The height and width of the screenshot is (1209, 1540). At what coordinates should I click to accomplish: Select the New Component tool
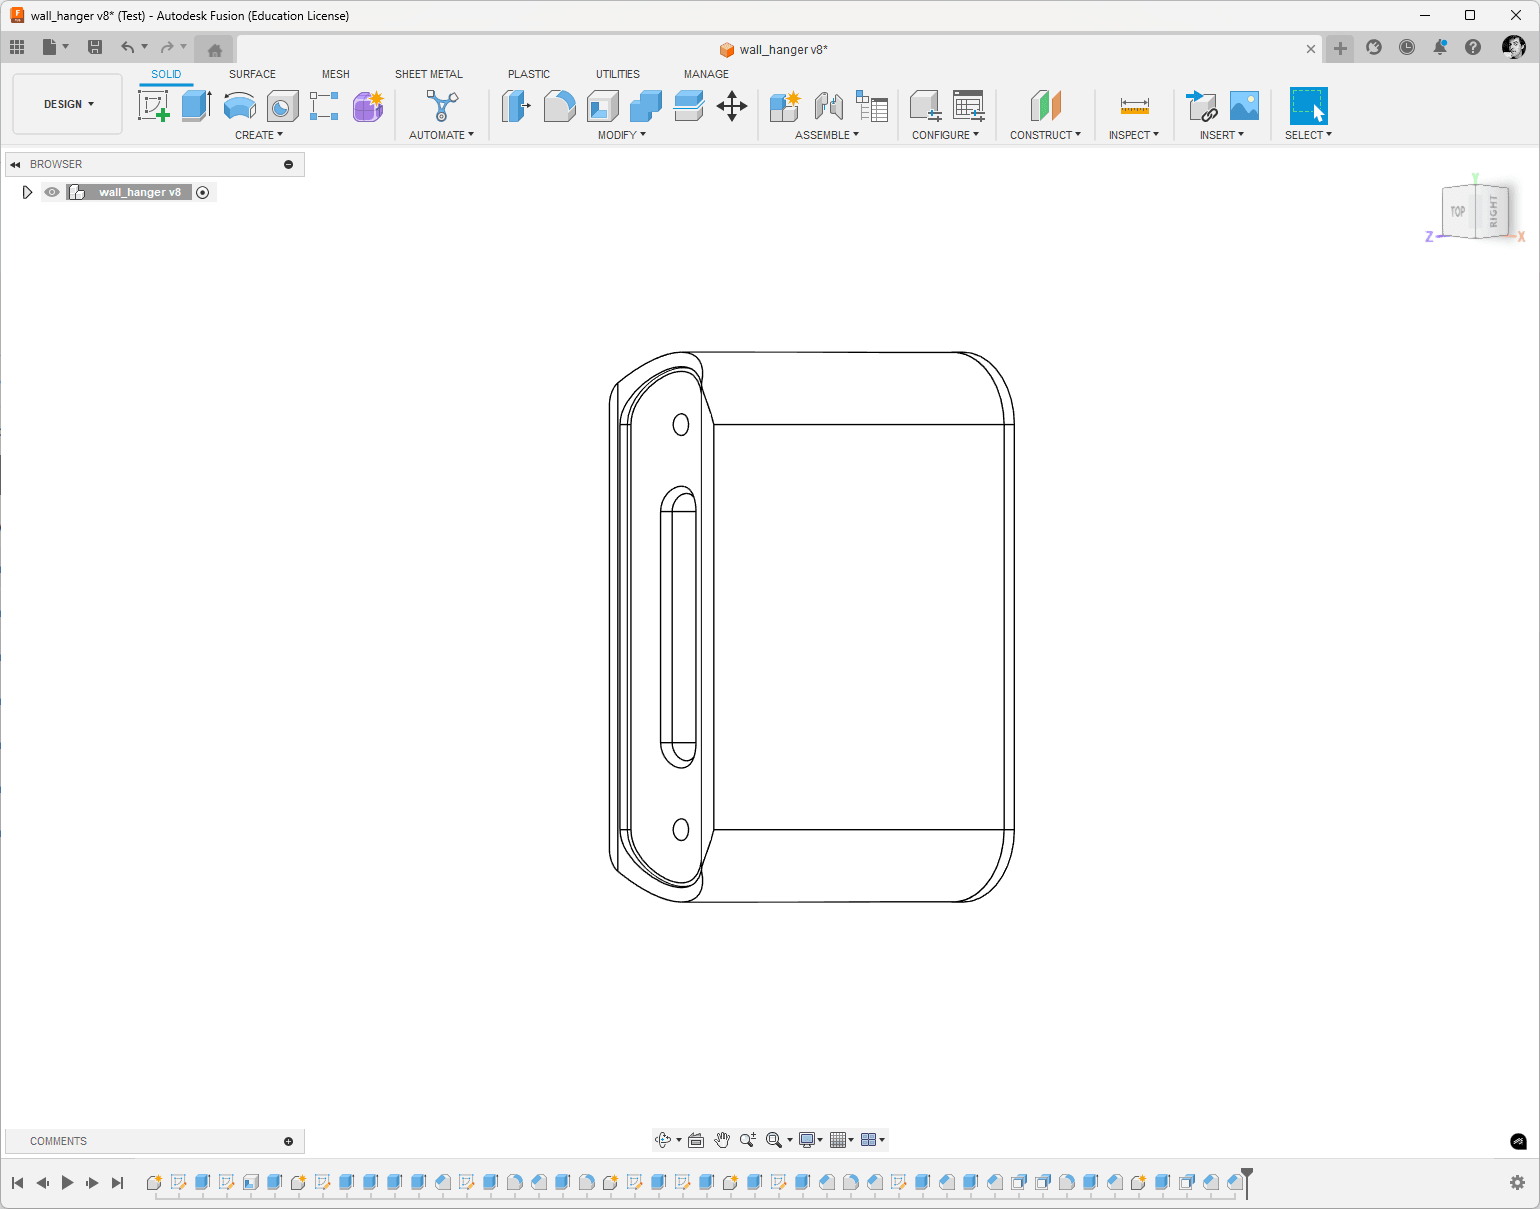pos(785,105)
